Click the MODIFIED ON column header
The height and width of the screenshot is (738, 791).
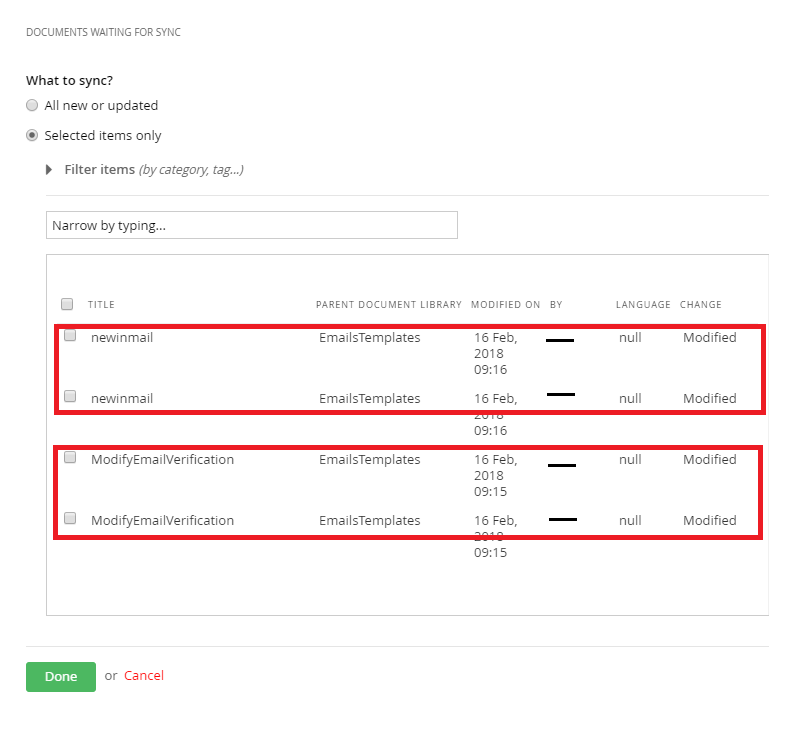pyautogui.click(x=505, y=305)
